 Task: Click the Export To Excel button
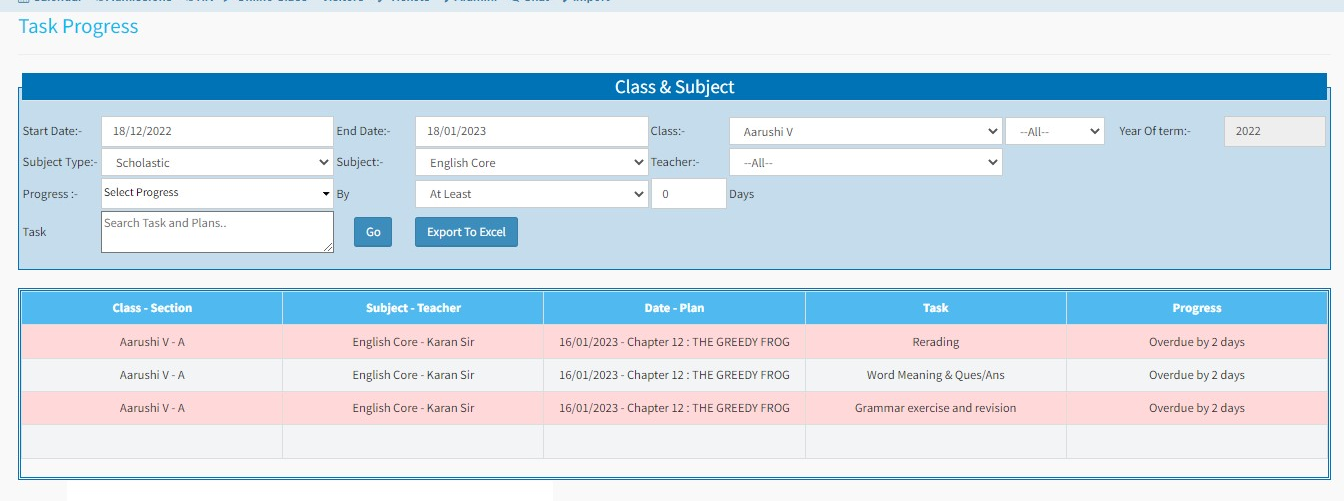coord(466,232)
